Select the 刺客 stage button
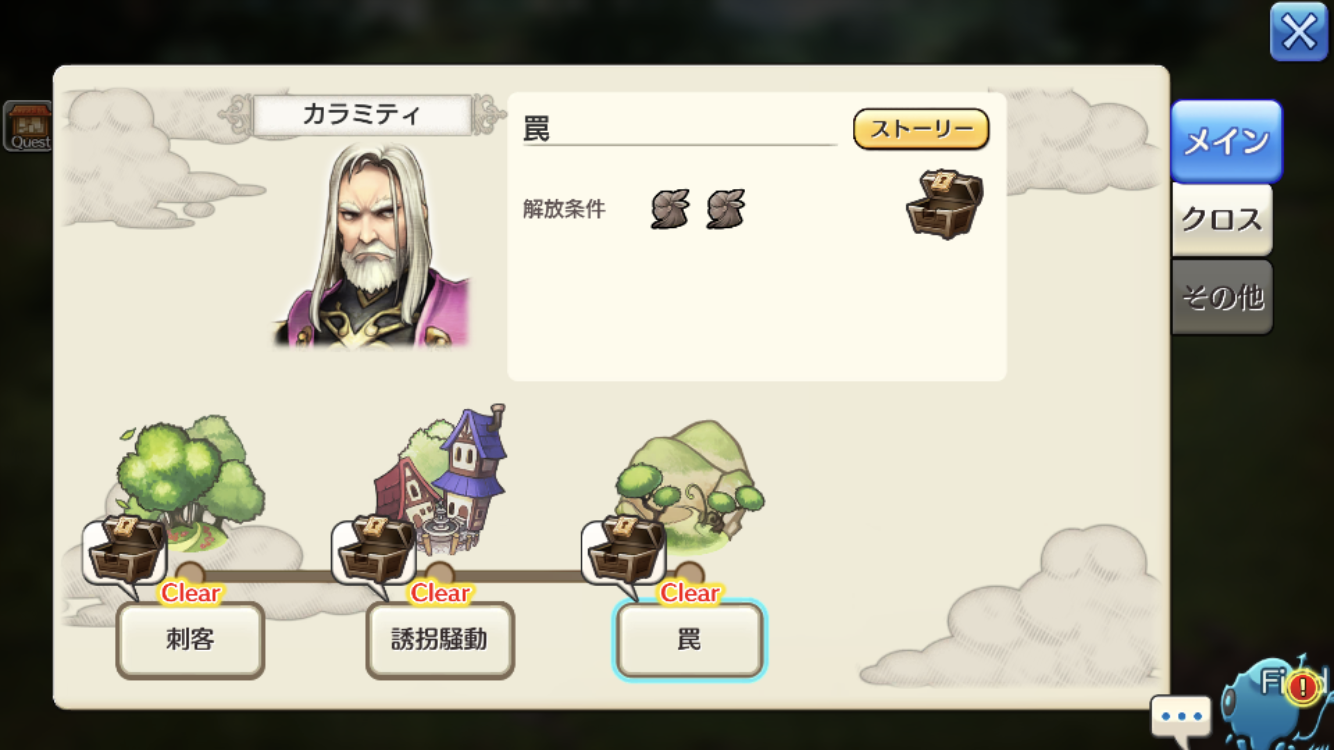This screenshot has height=750, width=1334. [x=190, y=640]
